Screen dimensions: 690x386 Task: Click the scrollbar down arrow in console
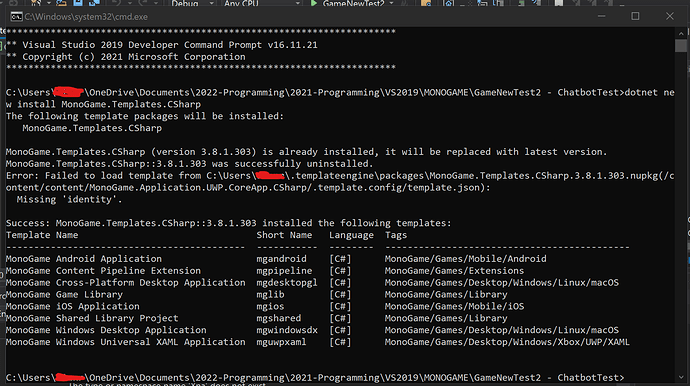pyautogui.click(x=681, y=377)
